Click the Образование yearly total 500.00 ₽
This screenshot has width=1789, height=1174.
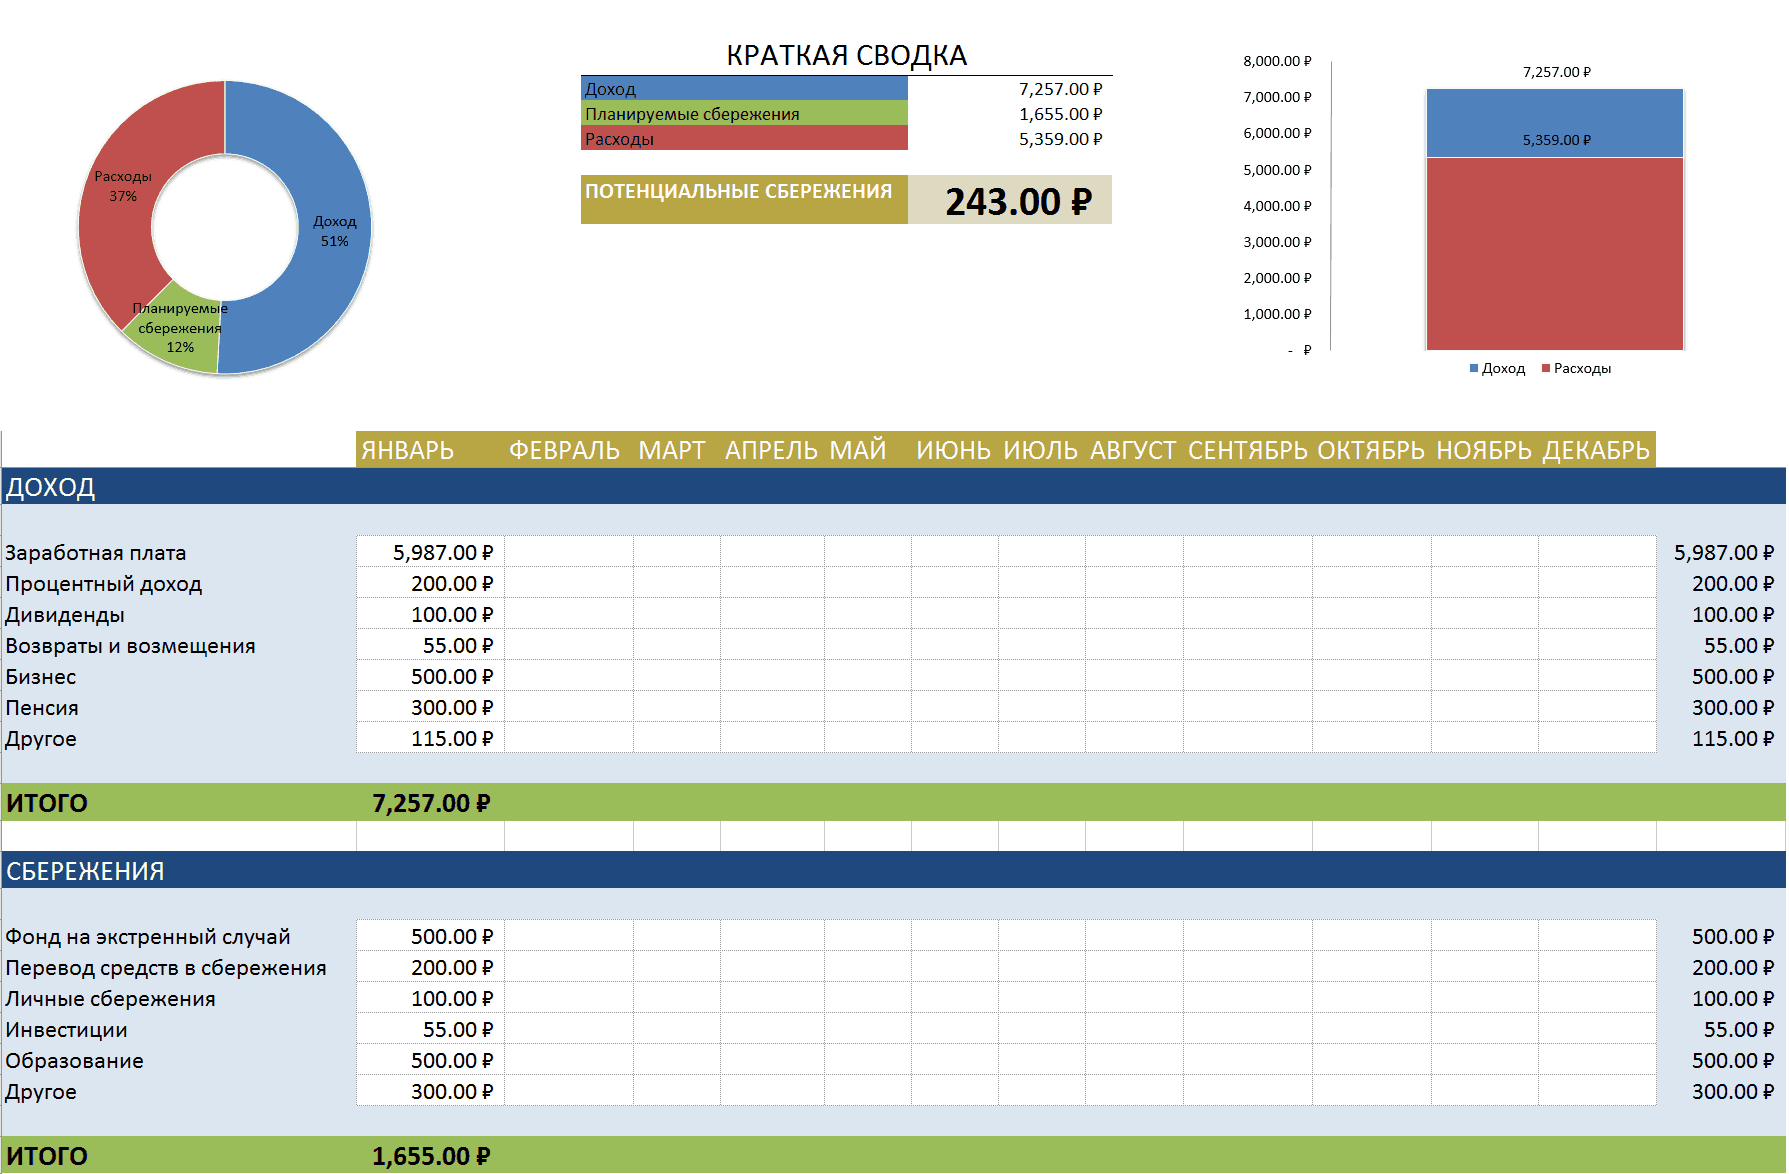coord(1732,1060)
